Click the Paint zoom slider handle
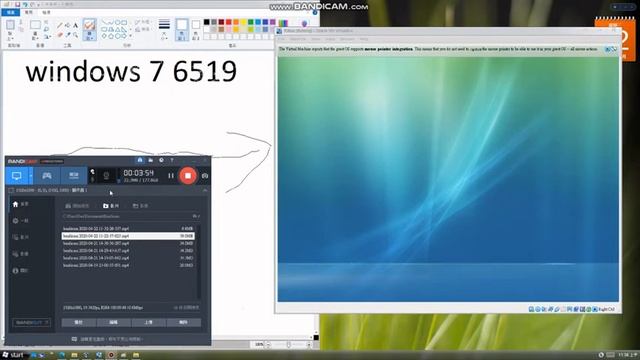 pyautogui.click(x=289, y=345)
